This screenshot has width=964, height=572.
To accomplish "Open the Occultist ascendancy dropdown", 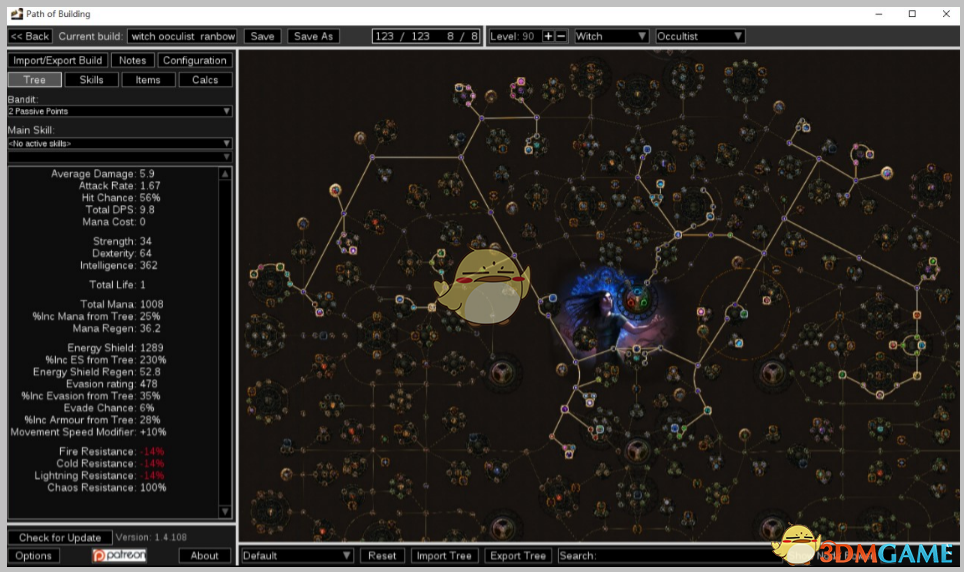I will (700, 36).
